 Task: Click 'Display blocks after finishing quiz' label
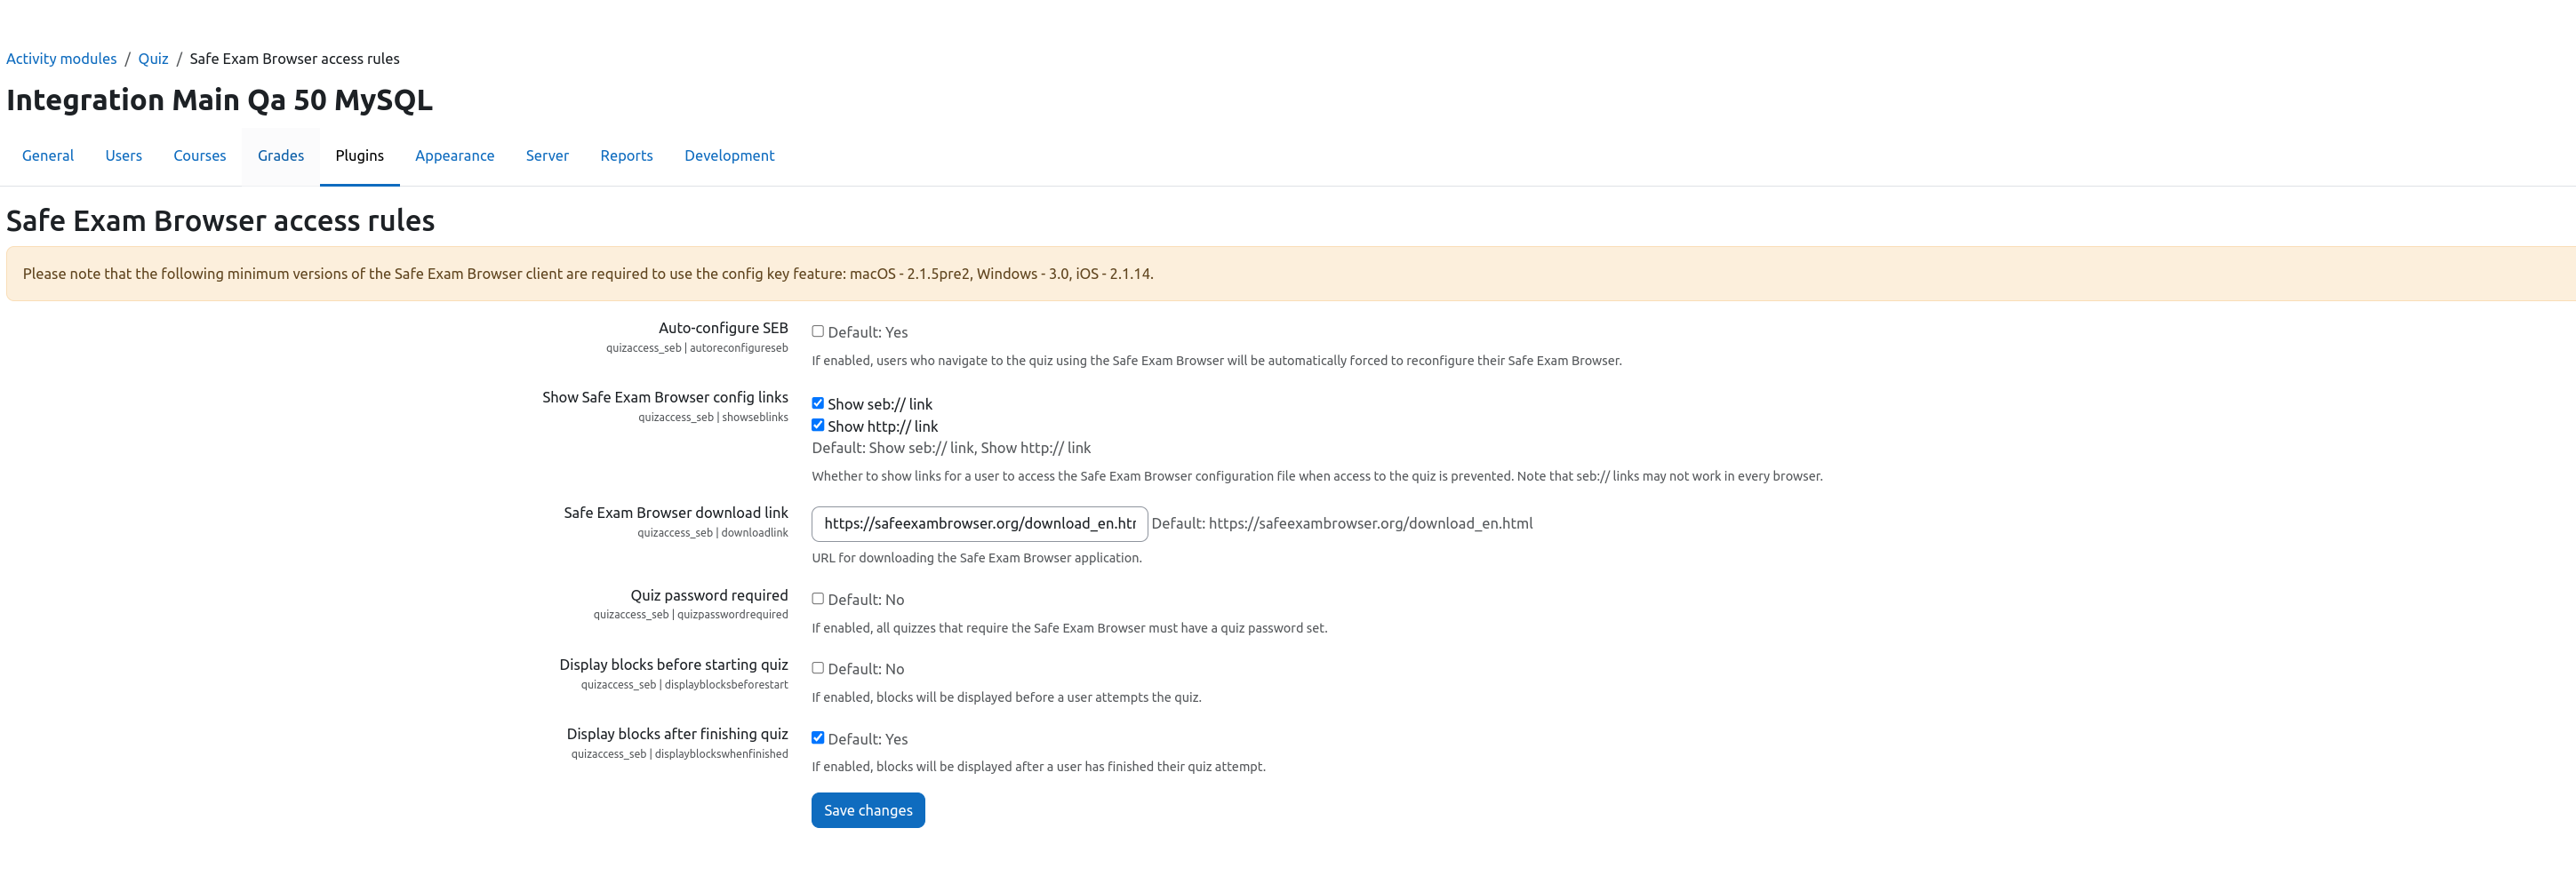pyautogui.click(x=677, y=734)
